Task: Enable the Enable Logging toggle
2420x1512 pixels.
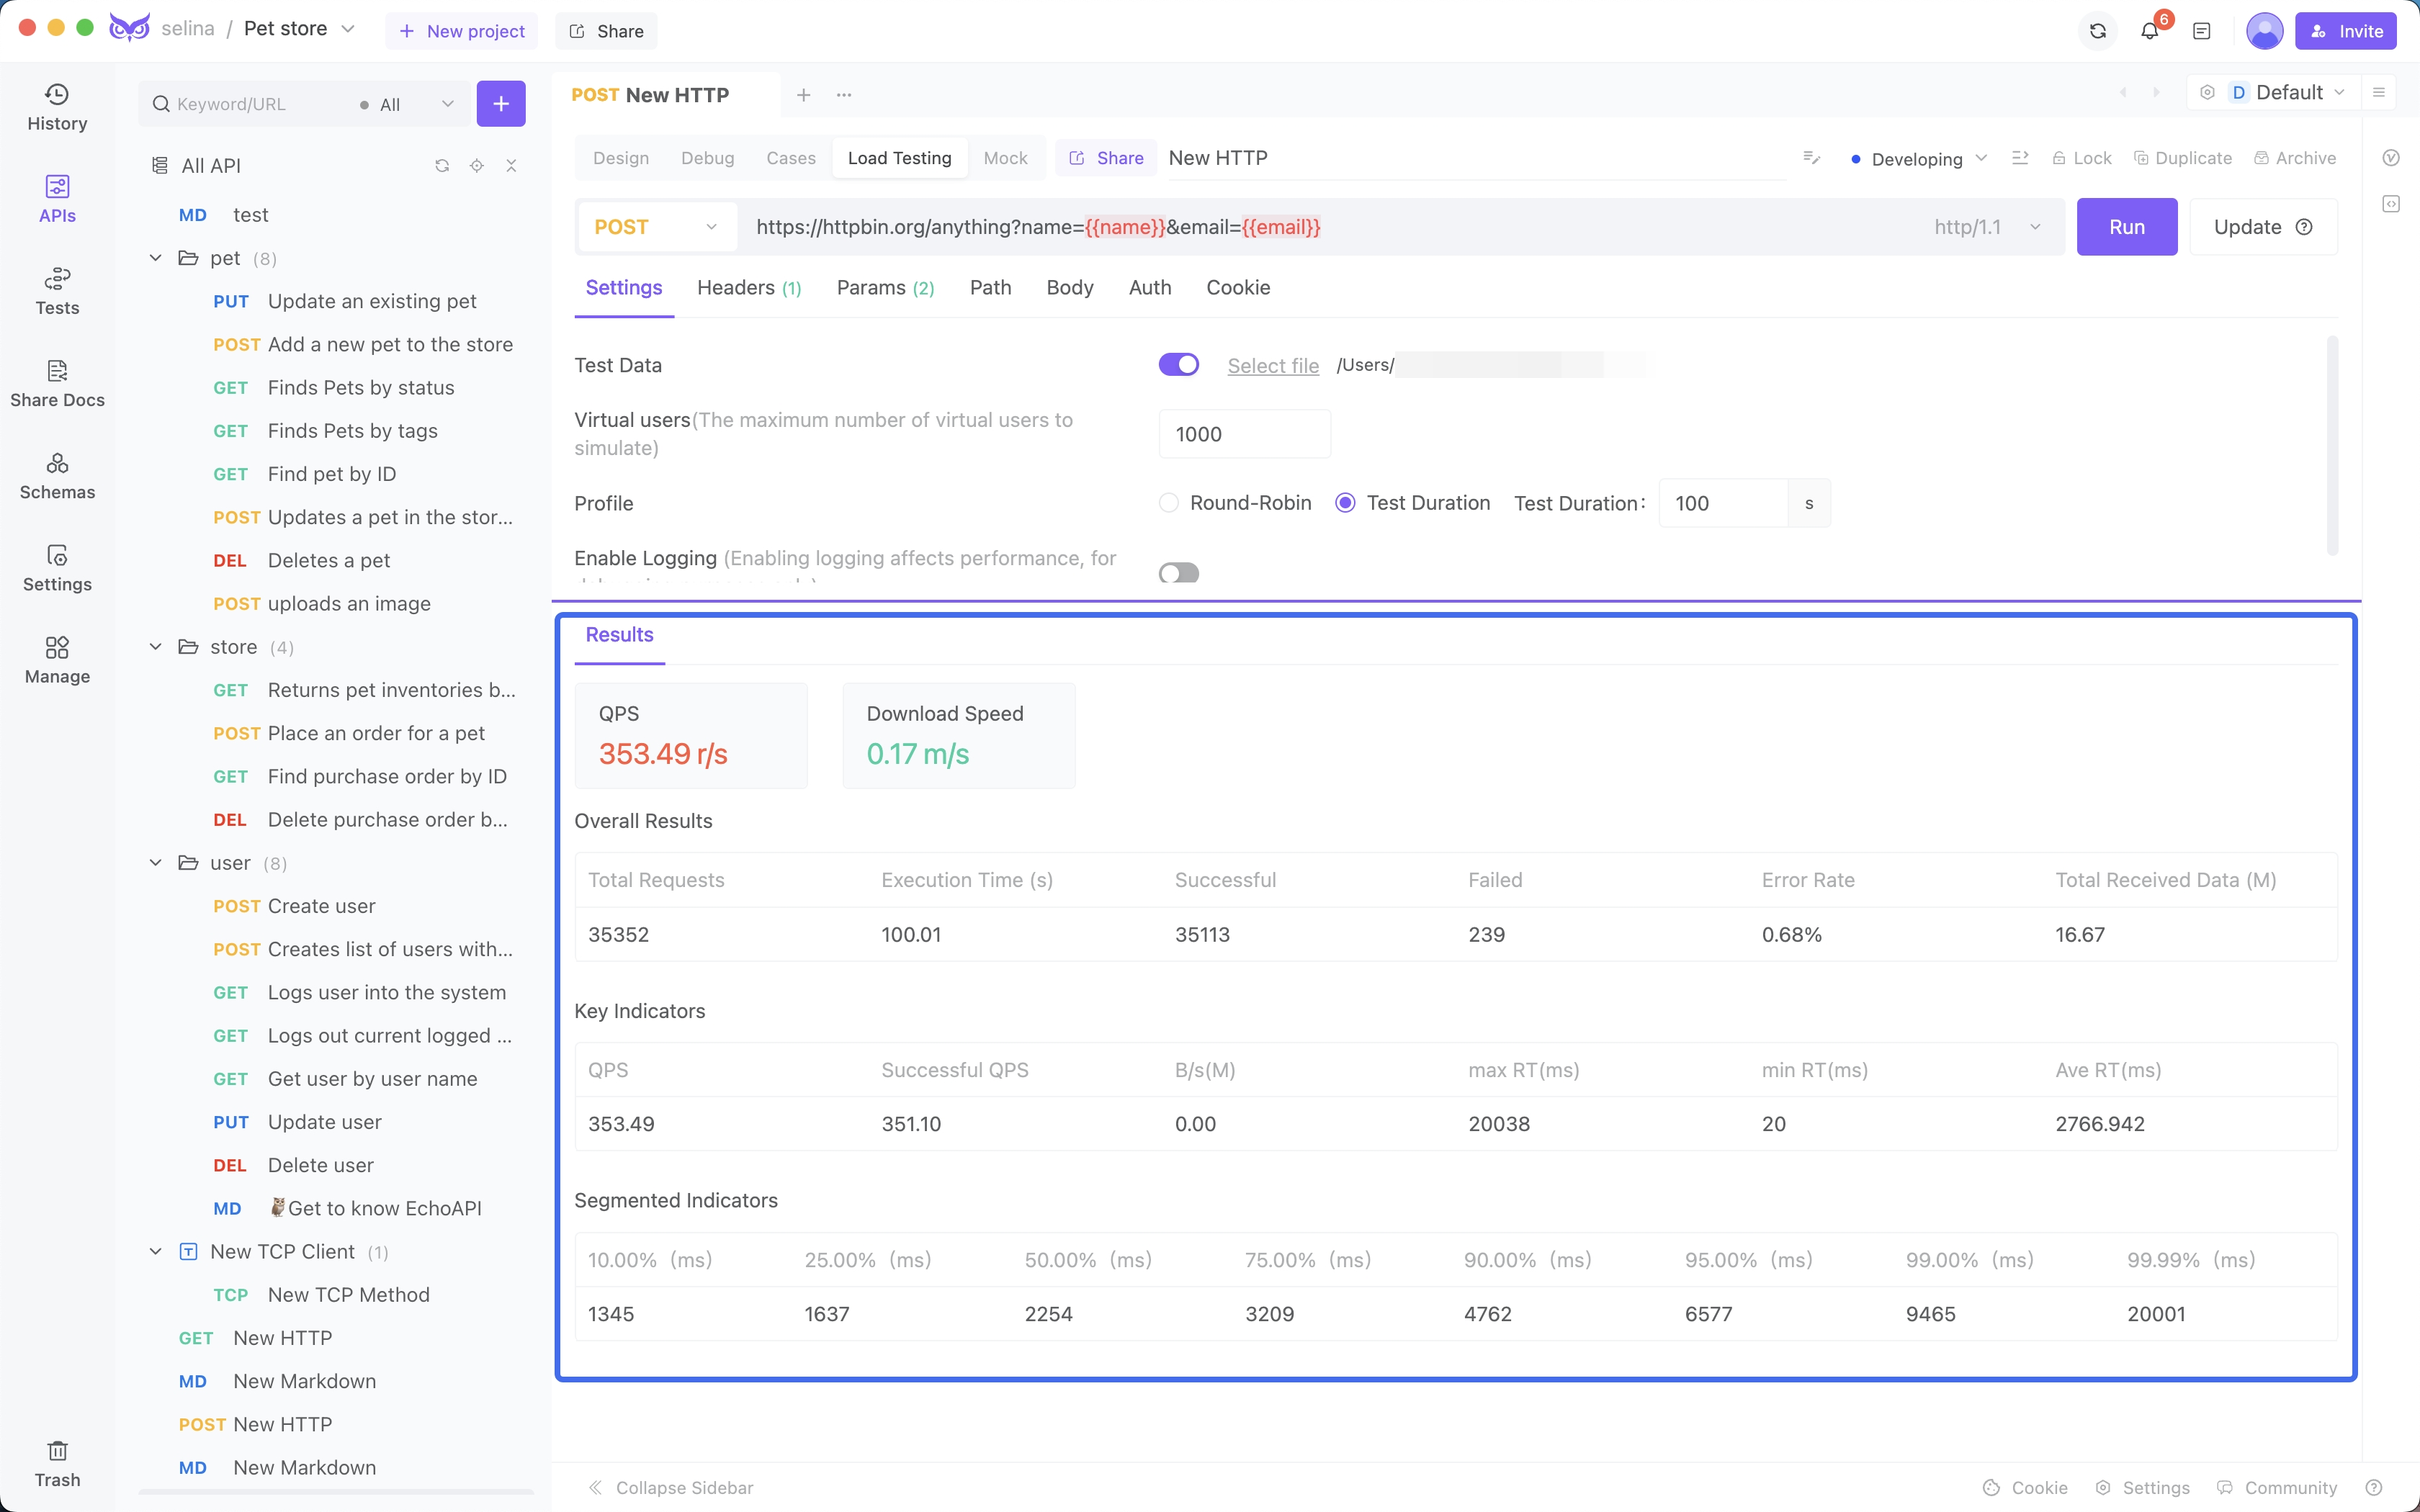Action: (1178, 572)
